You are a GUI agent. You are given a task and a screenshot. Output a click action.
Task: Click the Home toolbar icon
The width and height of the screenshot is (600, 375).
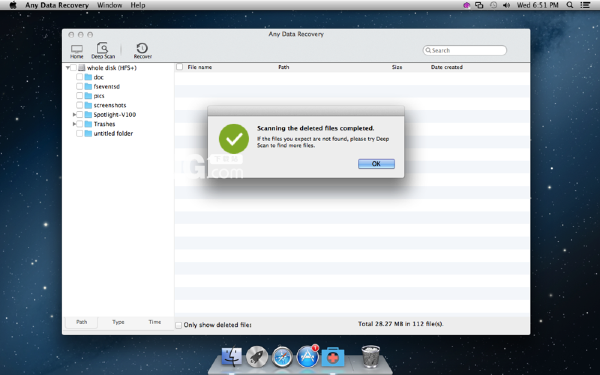point(77,51)
